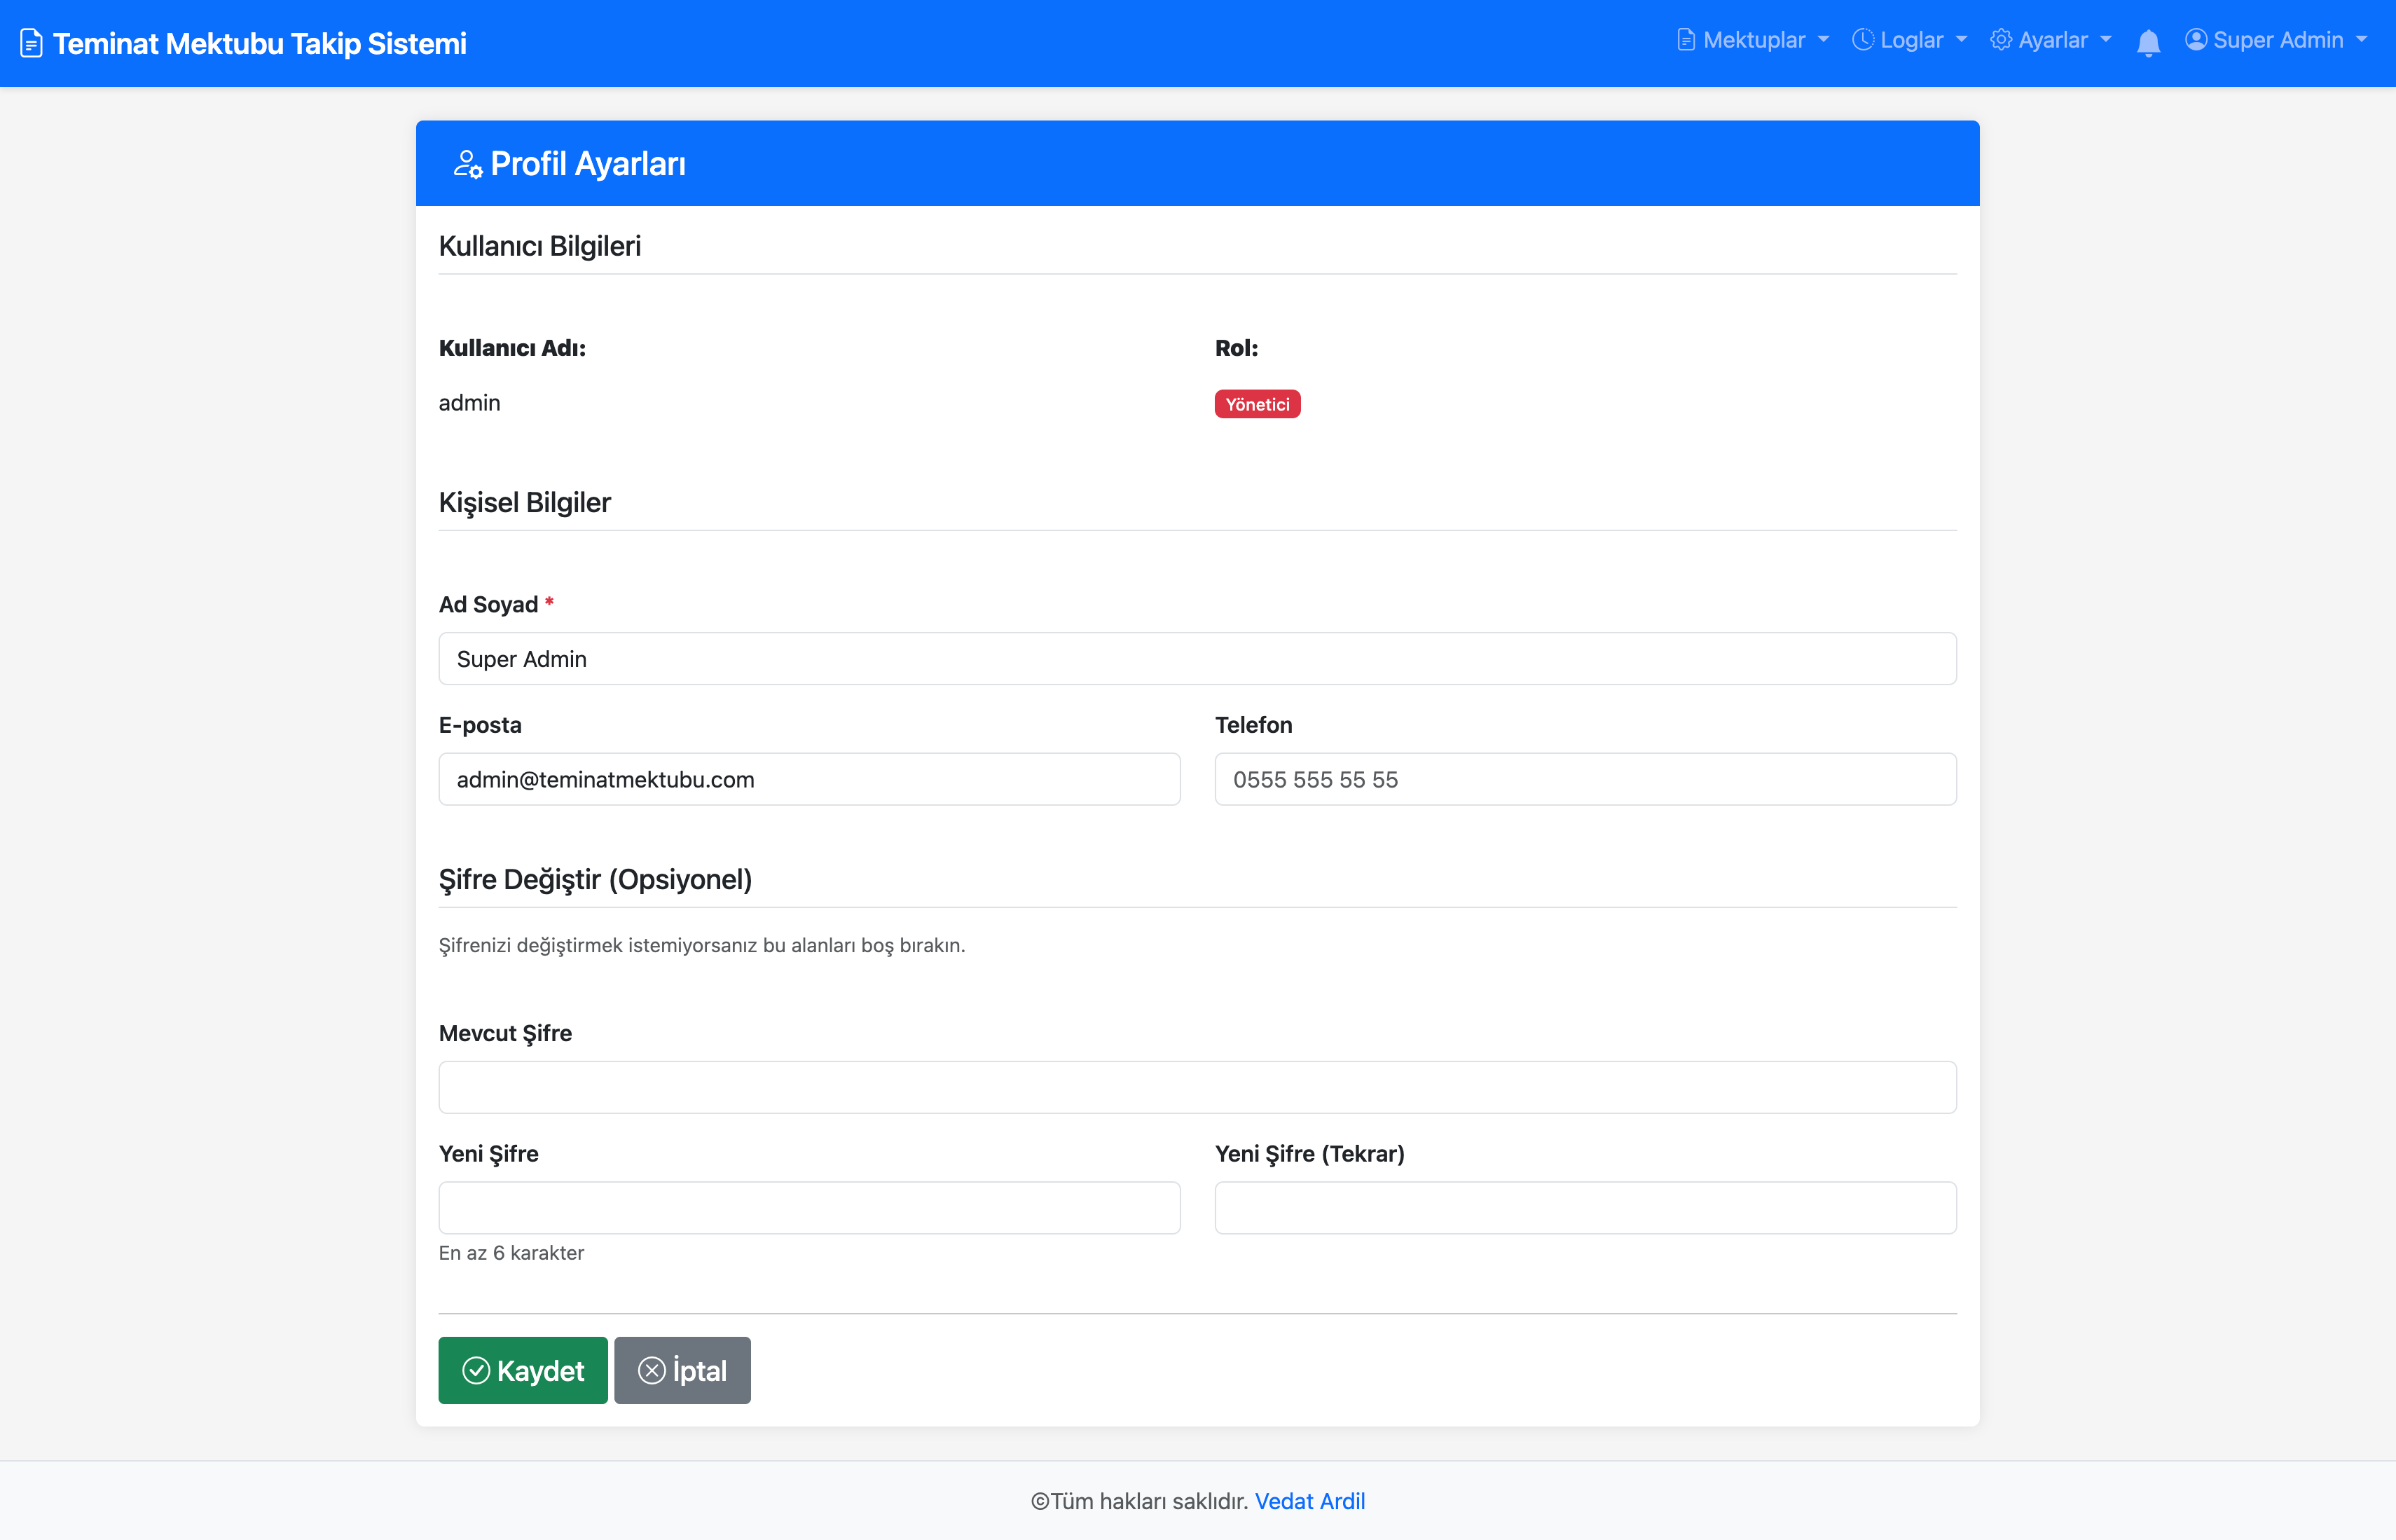Expand the Loglar dropdown arrow
The image size is (2396, 1540).
pyautogui.click(x=1961, y=40)
